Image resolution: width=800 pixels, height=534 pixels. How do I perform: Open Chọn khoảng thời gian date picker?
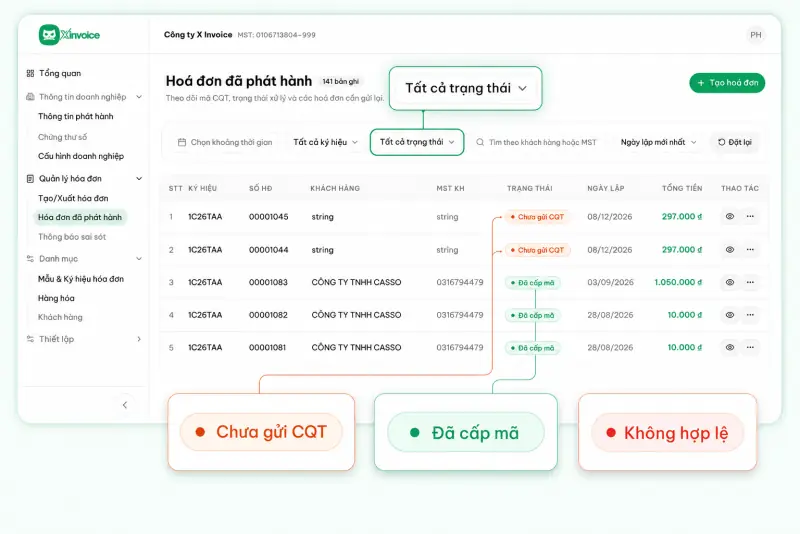click(x=225, y=142)
